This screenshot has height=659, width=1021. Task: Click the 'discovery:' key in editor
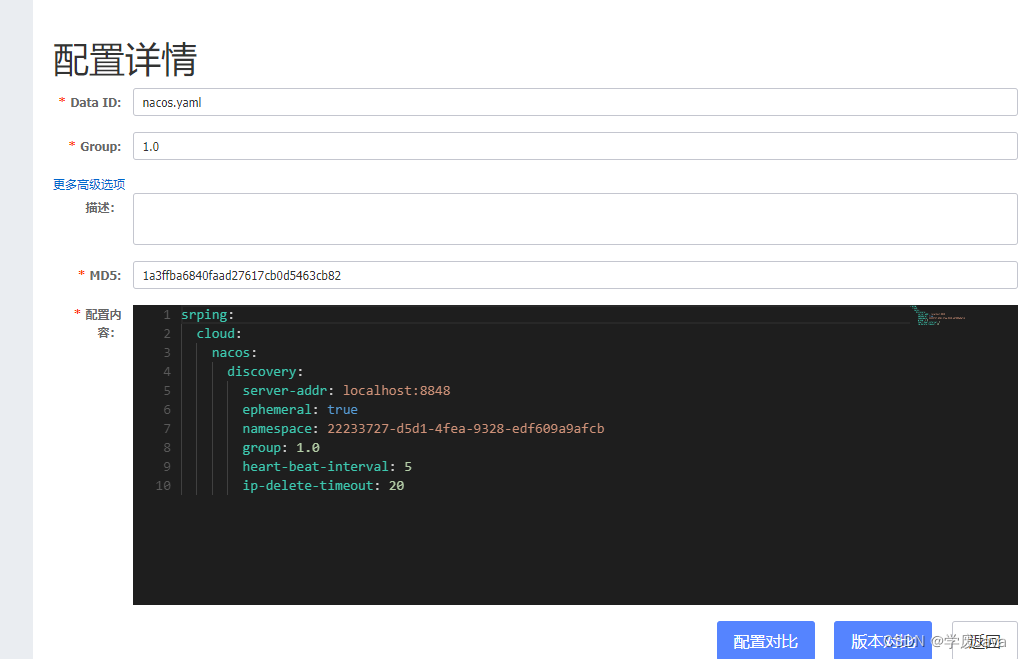pyautogui.click(x=261, y=371)
